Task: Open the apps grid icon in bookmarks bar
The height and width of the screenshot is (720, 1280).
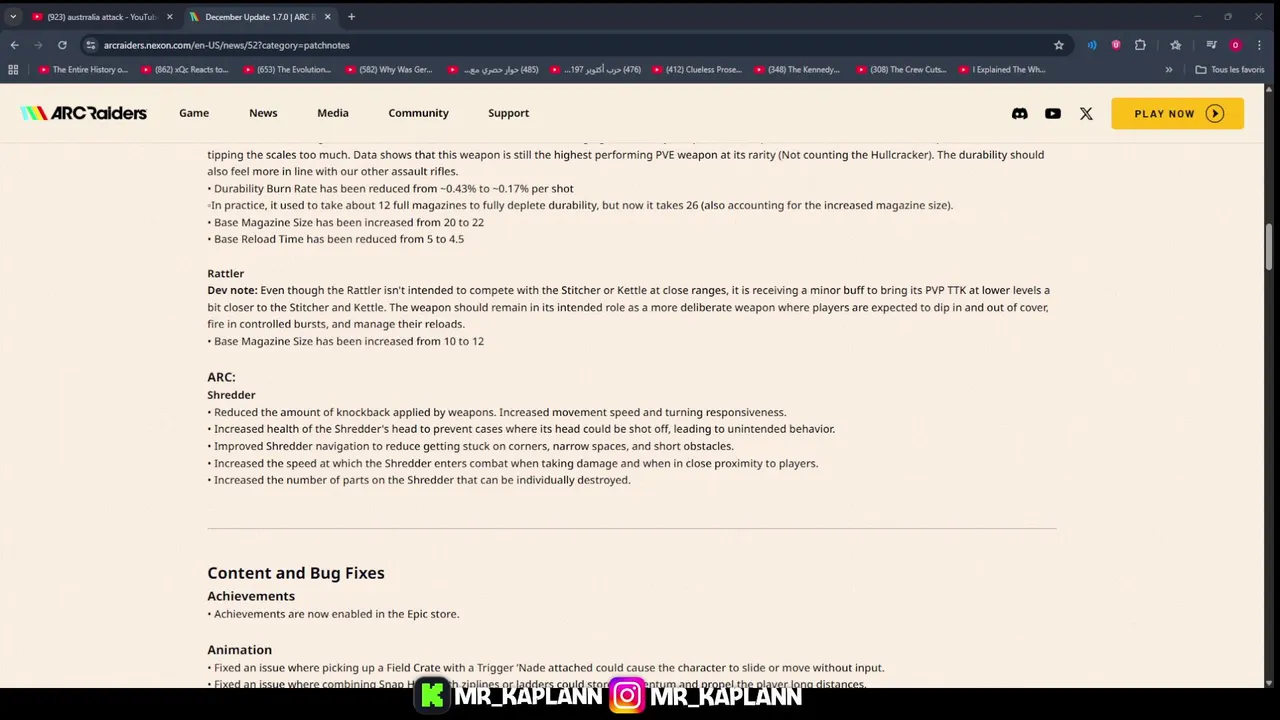Action: [13, 70]
